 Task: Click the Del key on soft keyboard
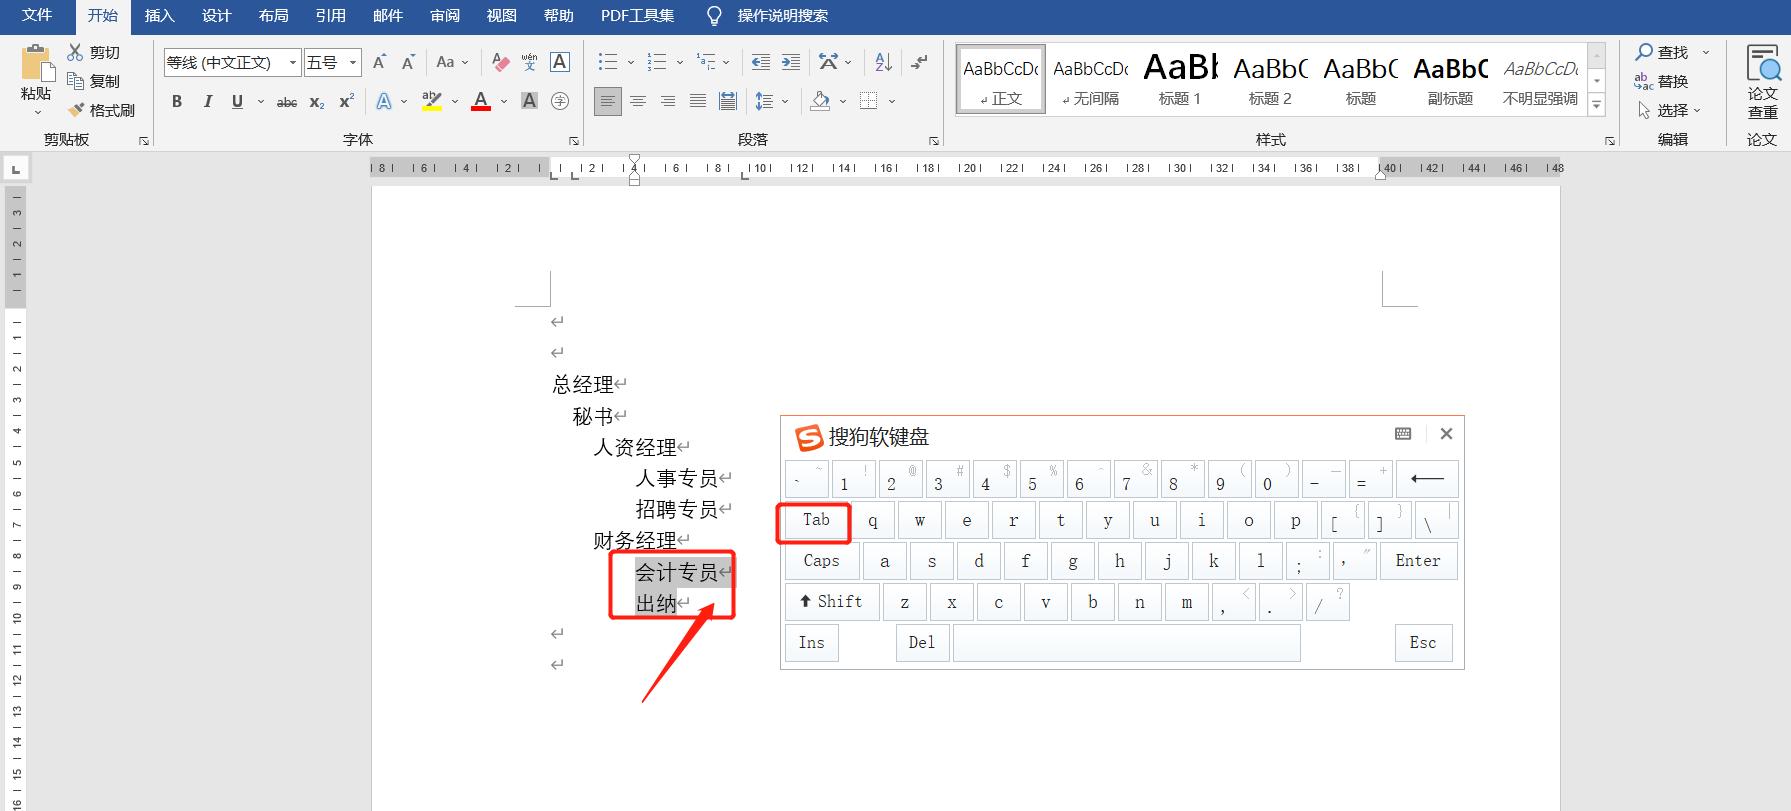[x=922, y=643]
